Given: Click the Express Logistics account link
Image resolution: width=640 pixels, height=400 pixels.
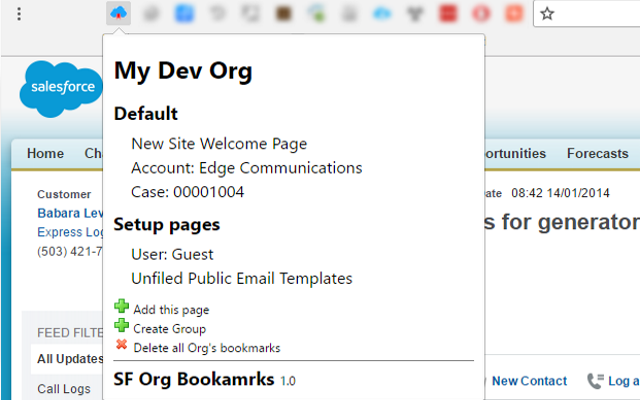Looking at the screenshot, I should [70, 232].
